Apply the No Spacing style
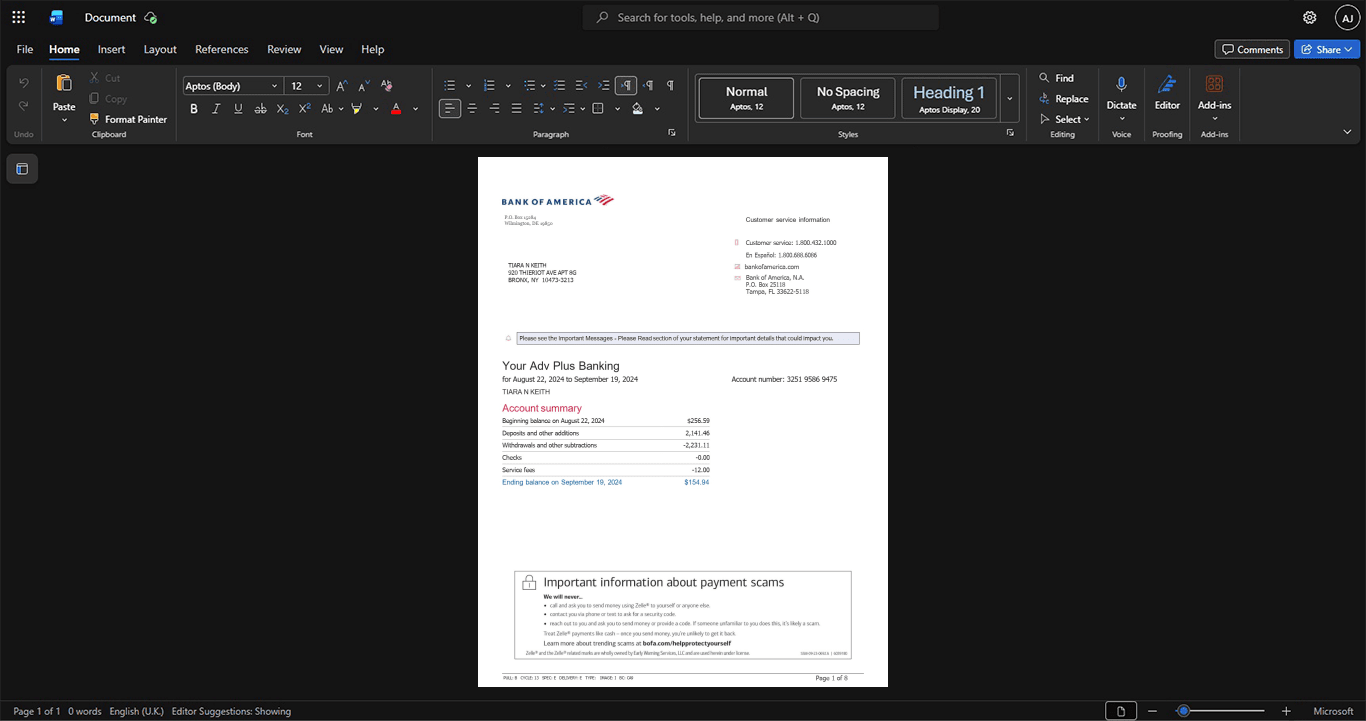Image resolution: width=1366 pixels, height=721 pixels. click(848, 99)
